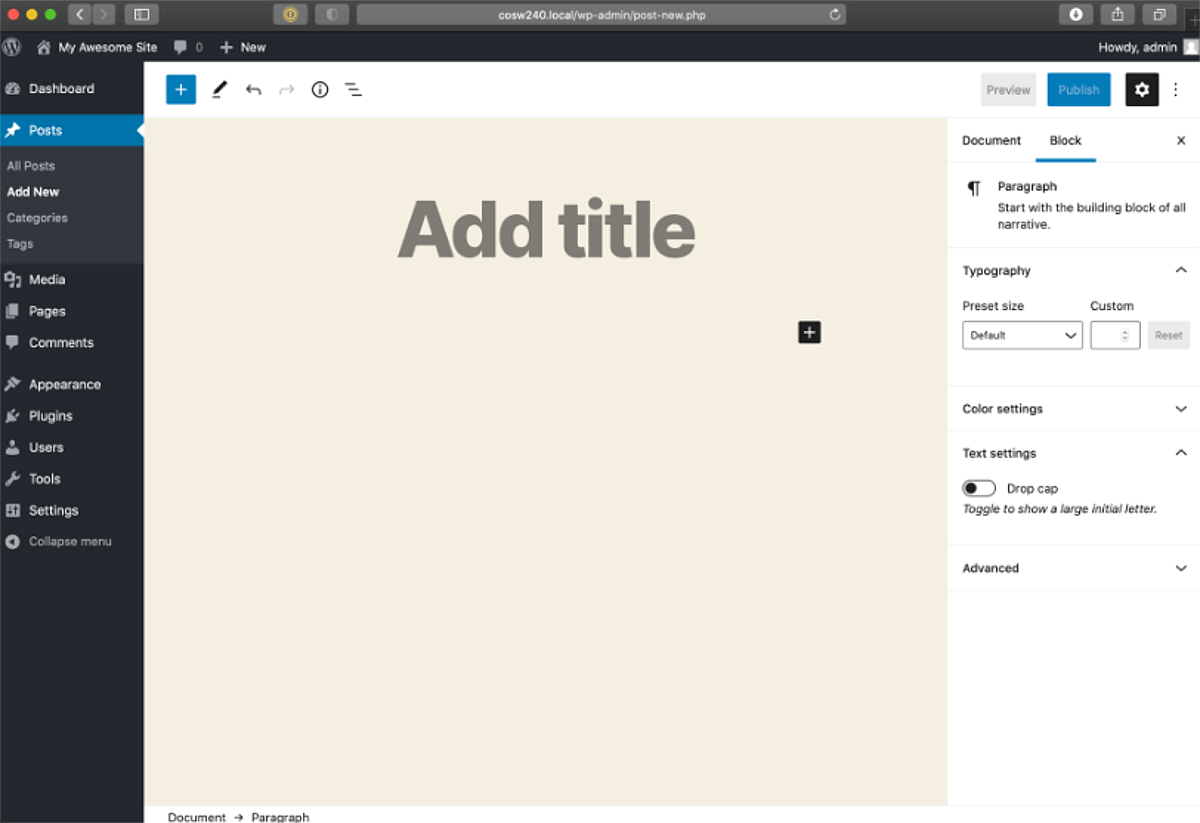Open the more options ellipsis menu
Image resolution: width=1200 pixels, height=823 pixels.
pyautogui.click(x=1176, y=89)
